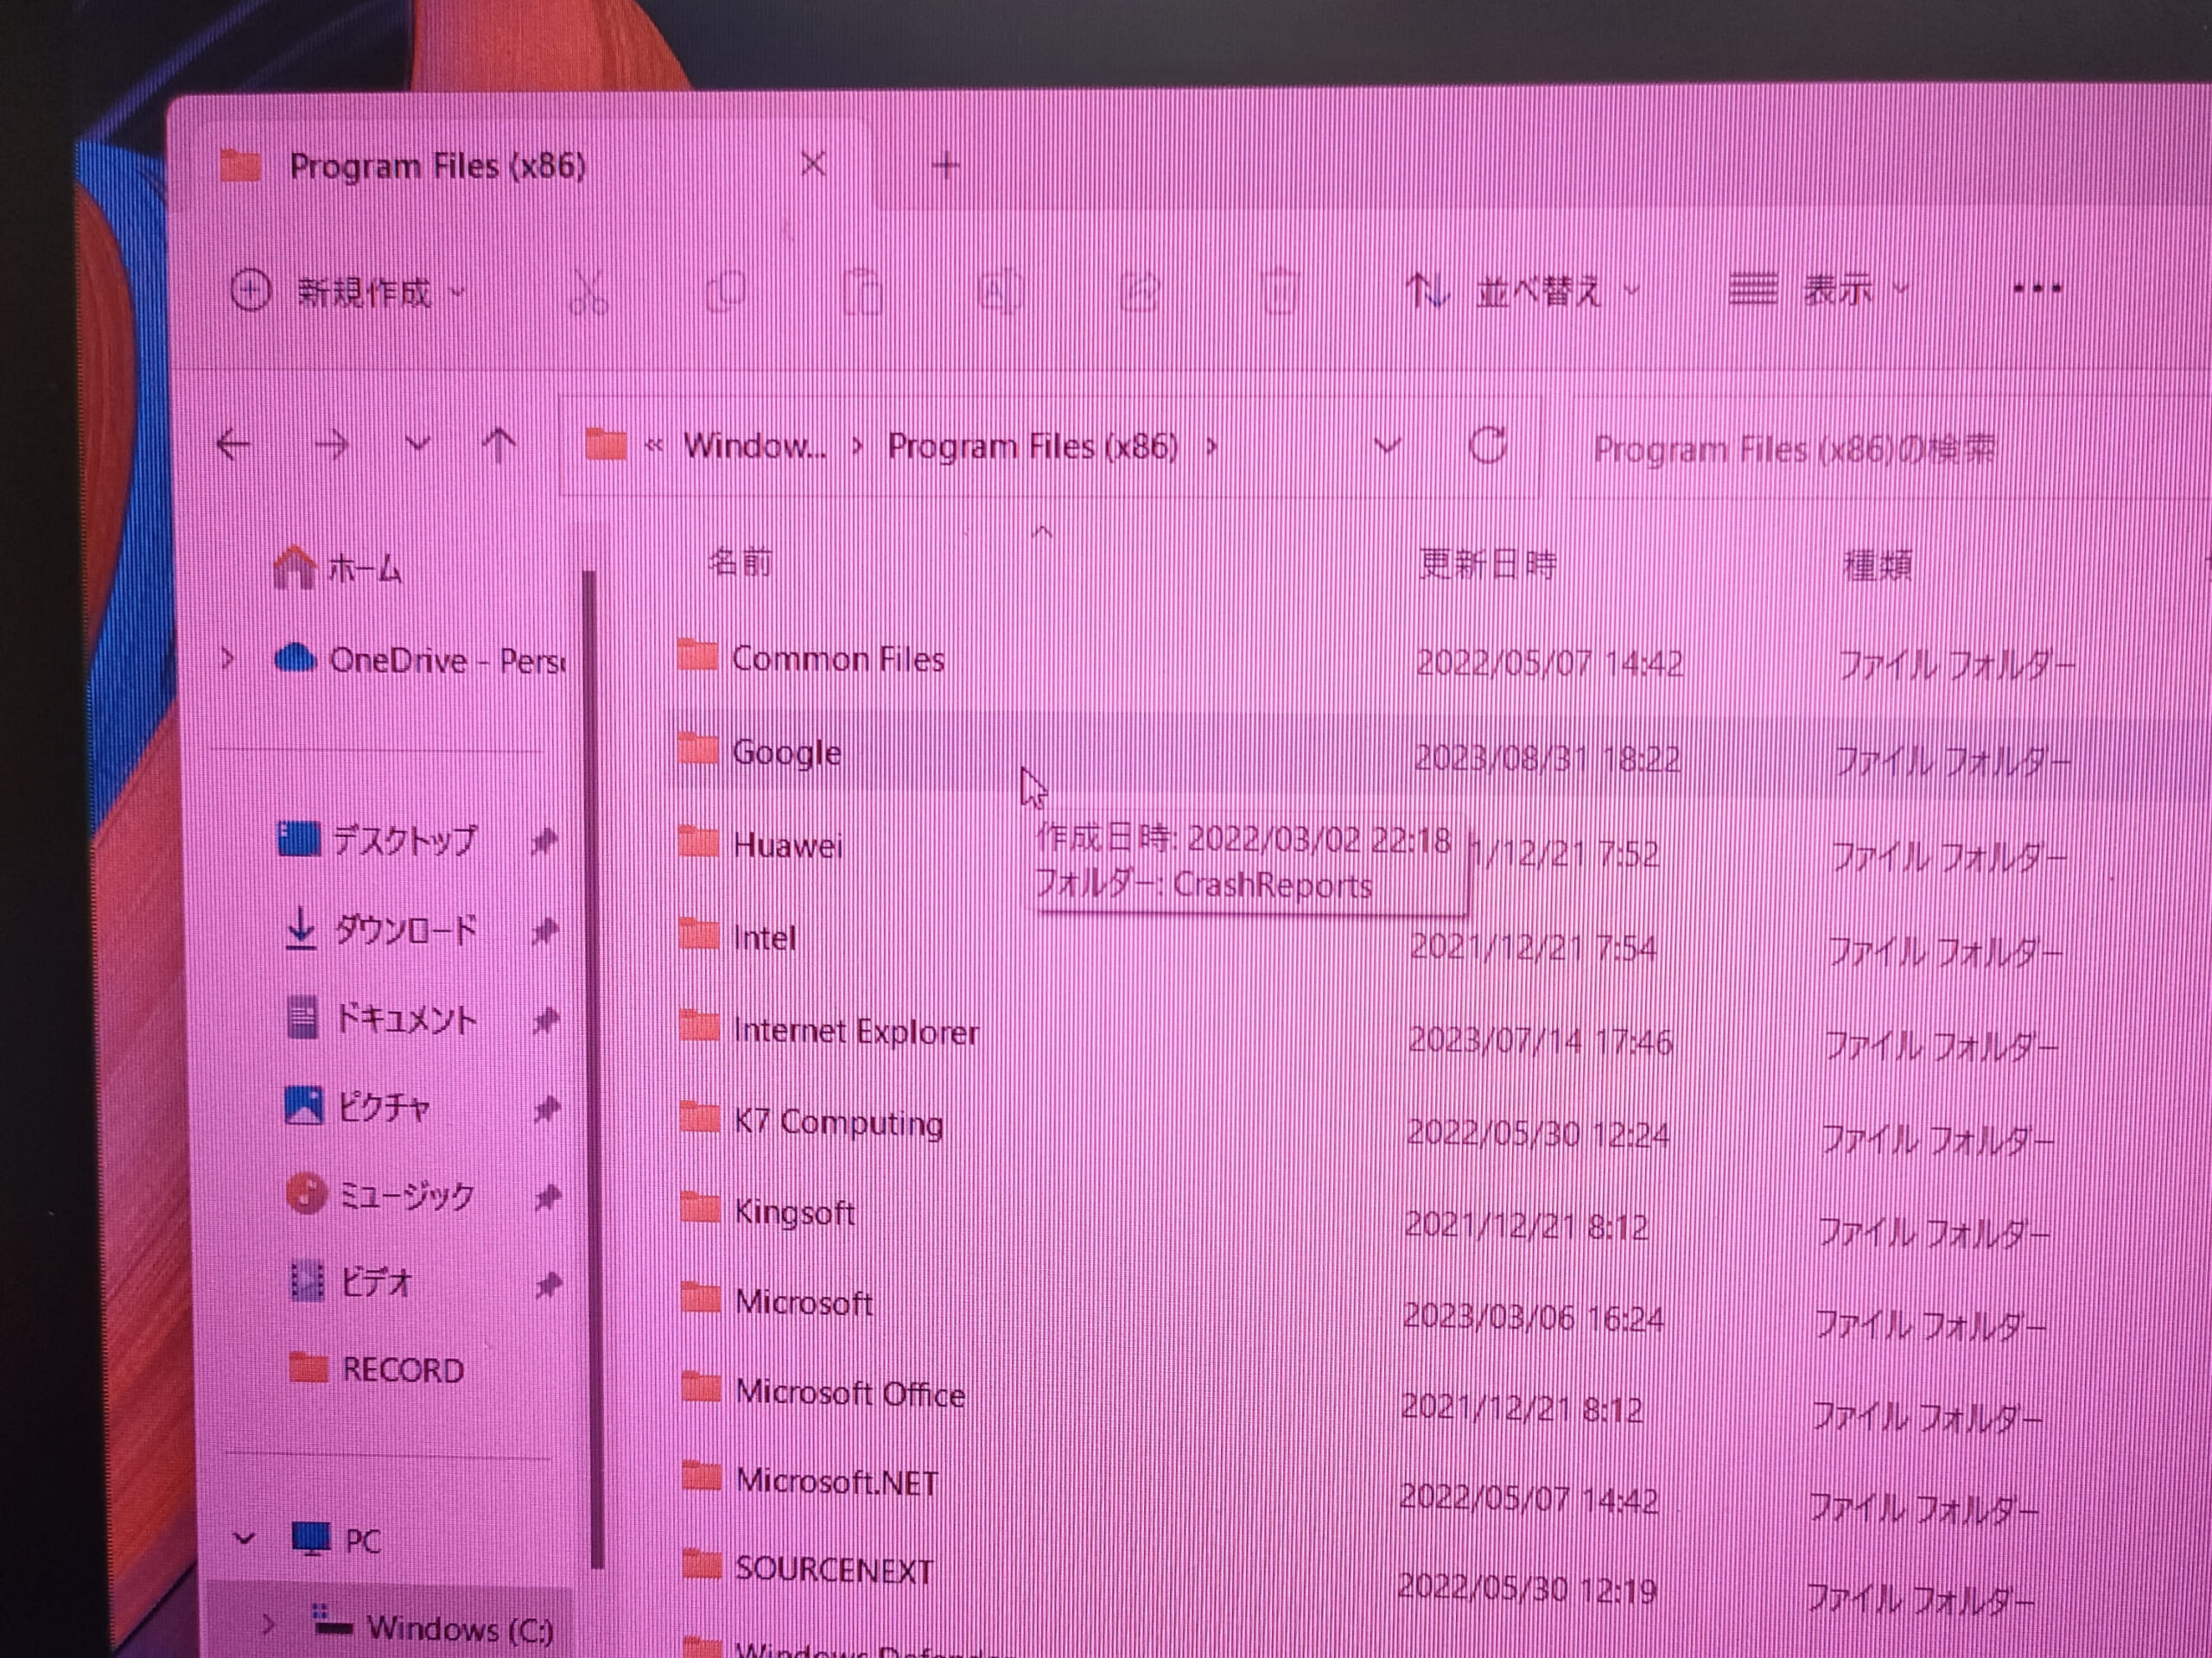Click the Cut scissors icon

588,293
